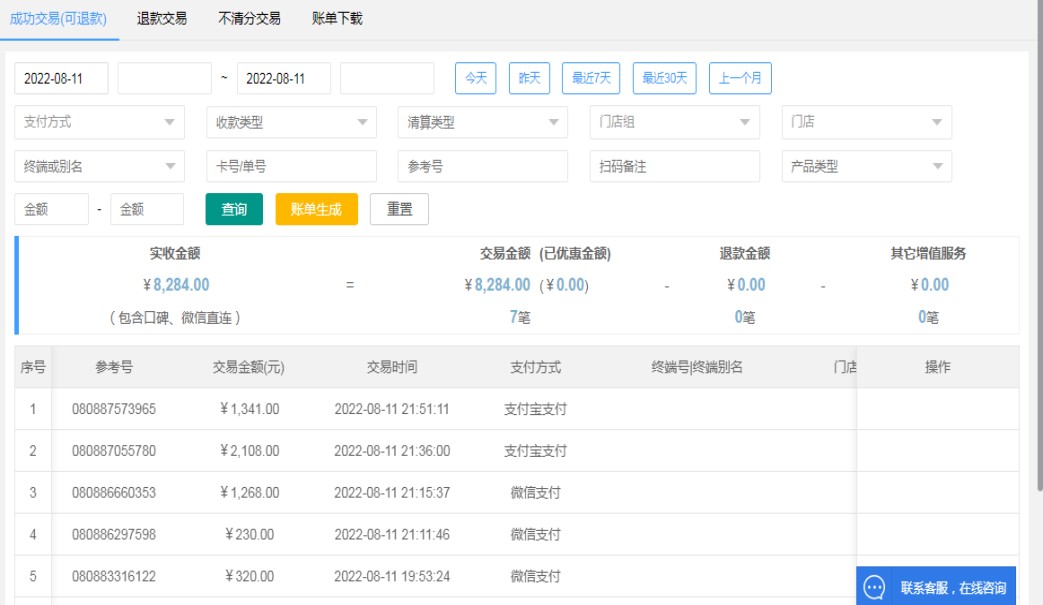Select the 终端或别名 dropdown
The height and width of the screenshot is (605, 1043).
(x=99, y=166)
